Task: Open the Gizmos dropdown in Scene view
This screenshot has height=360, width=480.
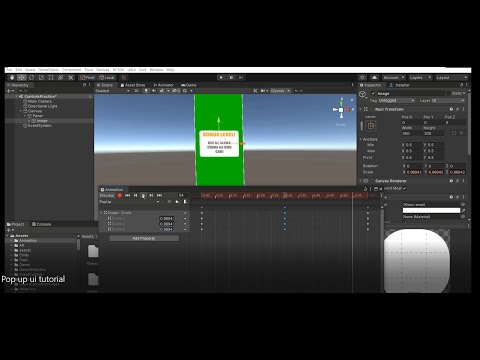Action: click(x=280, y=91)
